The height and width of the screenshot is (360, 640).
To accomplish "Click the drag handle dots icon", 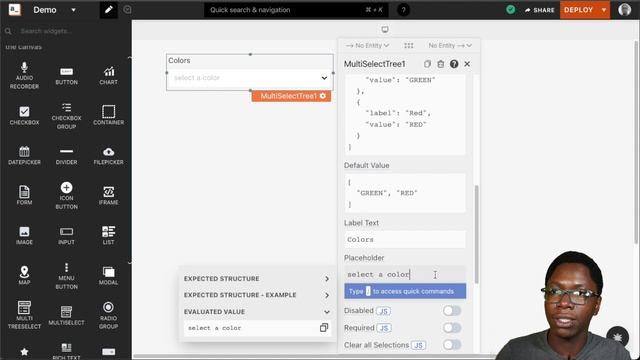I will pyautogui.click(x=409, y=45).
